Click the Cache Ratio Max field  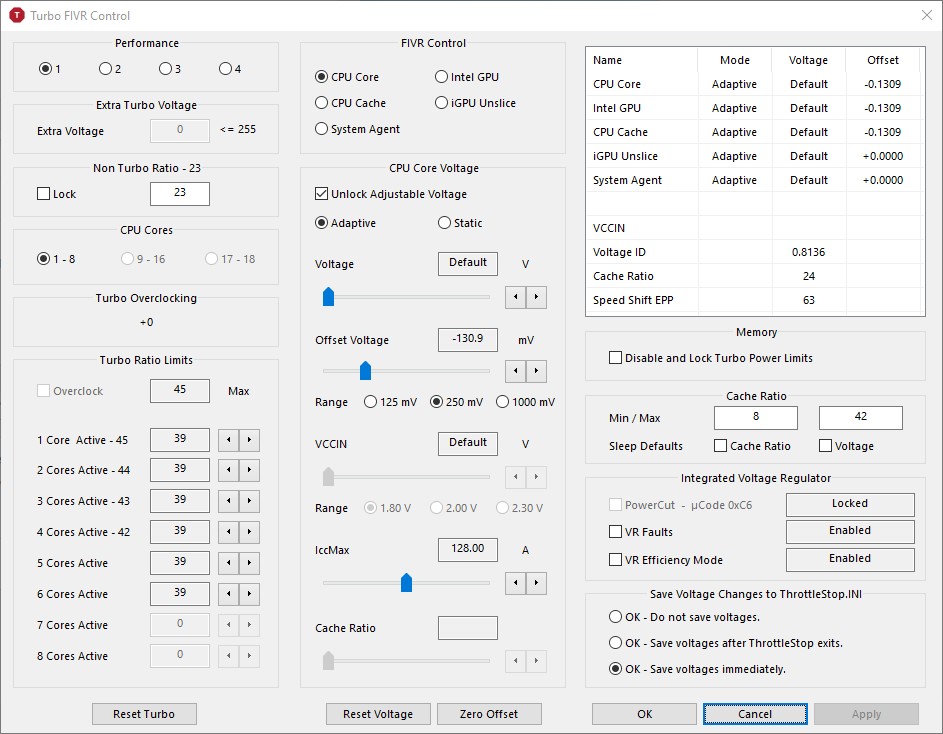[x=861, y=418]
